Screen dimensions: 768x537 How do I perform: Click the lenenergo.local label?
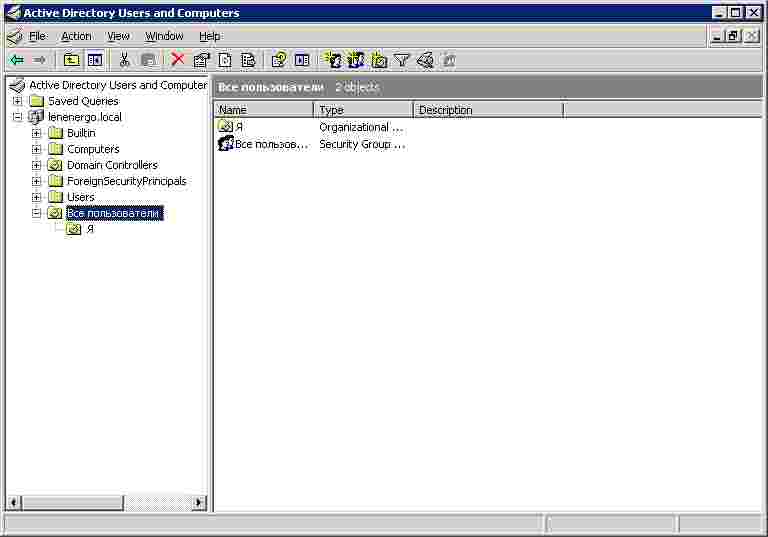point(85,117)
